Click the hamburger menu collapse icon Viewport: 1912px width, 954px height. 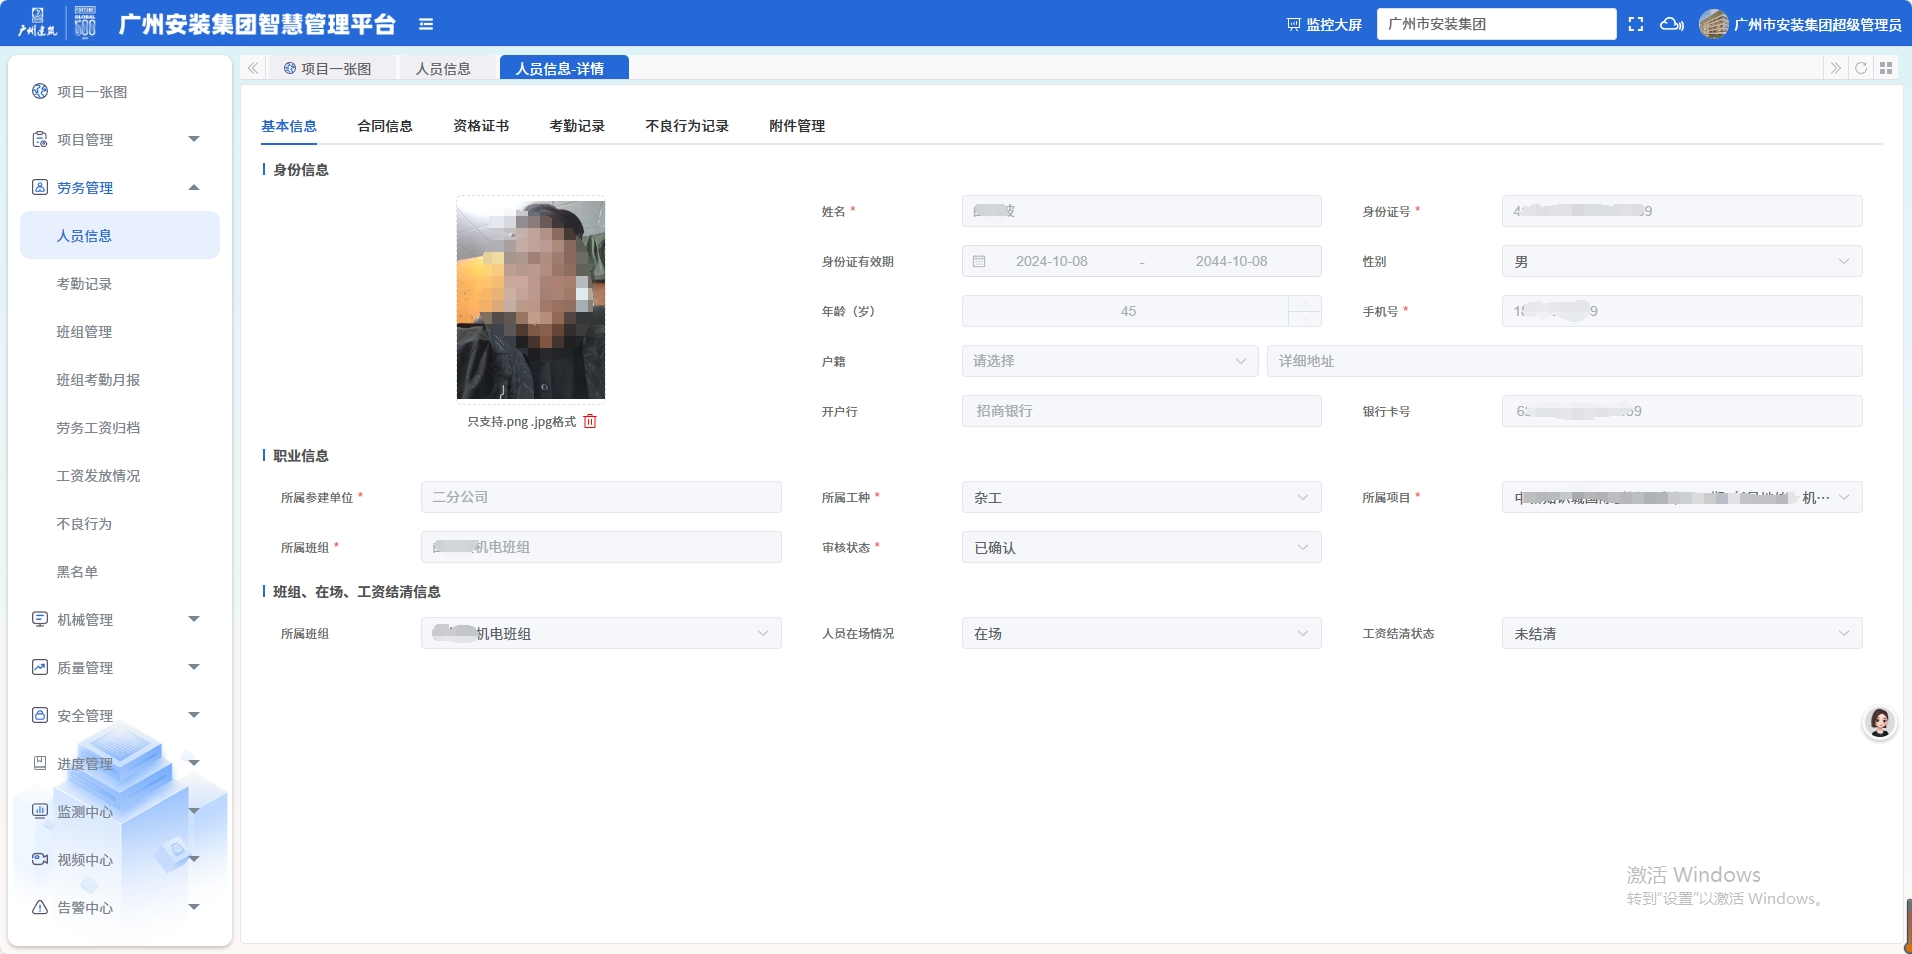coord(426,24)
